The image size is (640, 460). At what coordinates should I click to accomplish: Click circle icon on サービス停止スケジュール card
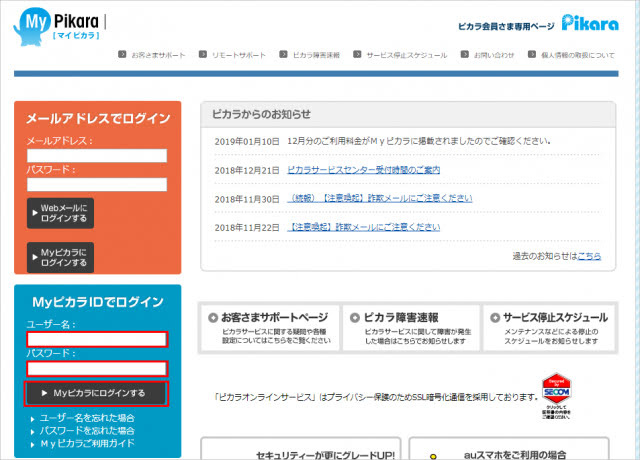click(x=495, y=318)
